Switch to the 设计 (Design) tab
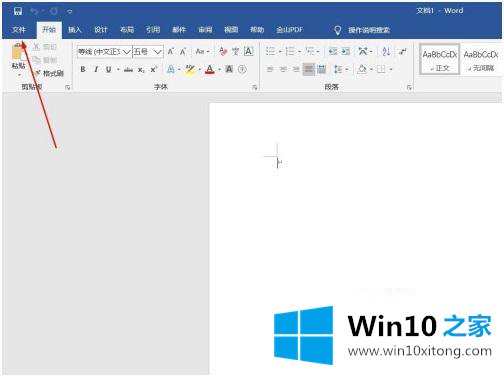The height and width of the screenshot is (377, 504). point(101,30)
